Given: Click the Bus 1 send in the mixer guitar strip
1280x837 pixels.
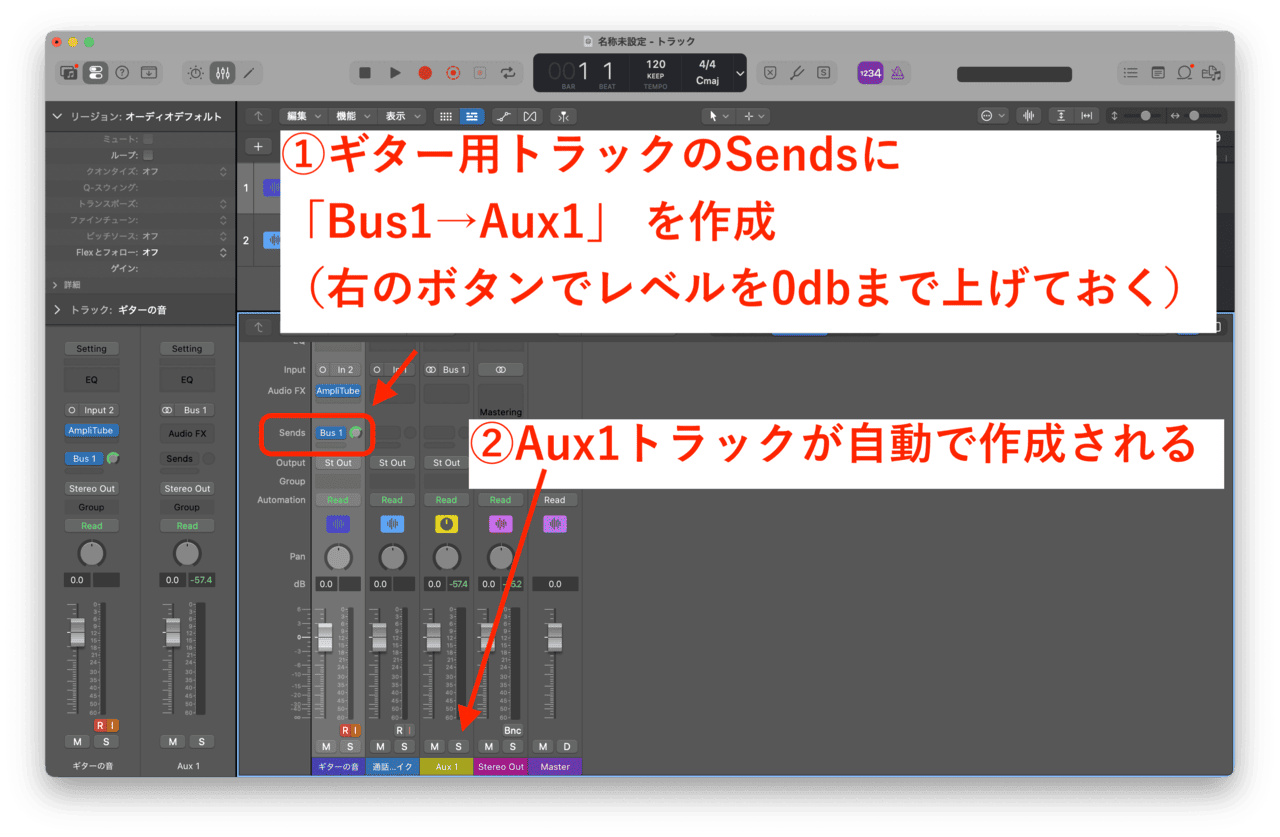Looking at the screenshot, I should pyautogui.click(x=330, y=433).
